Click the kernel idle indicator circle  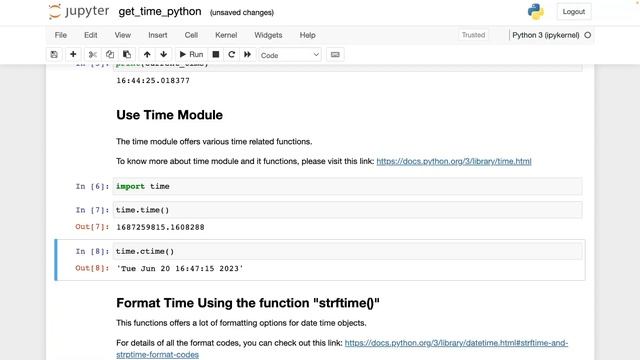click(588, 35)
